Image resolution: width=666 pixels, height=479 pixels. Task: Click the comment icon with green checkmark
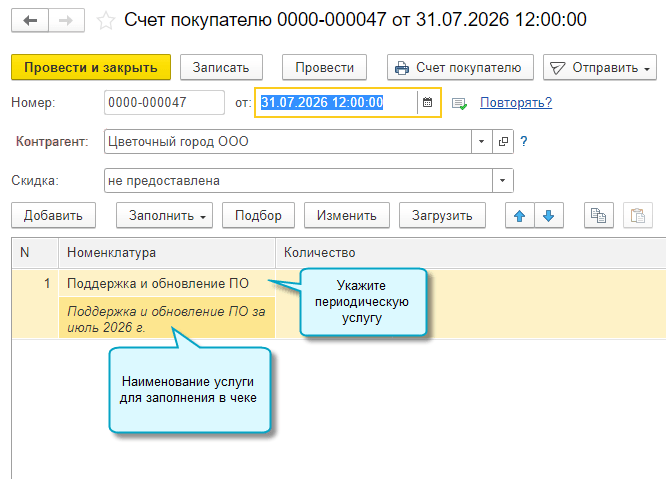(x=459, y=103)
